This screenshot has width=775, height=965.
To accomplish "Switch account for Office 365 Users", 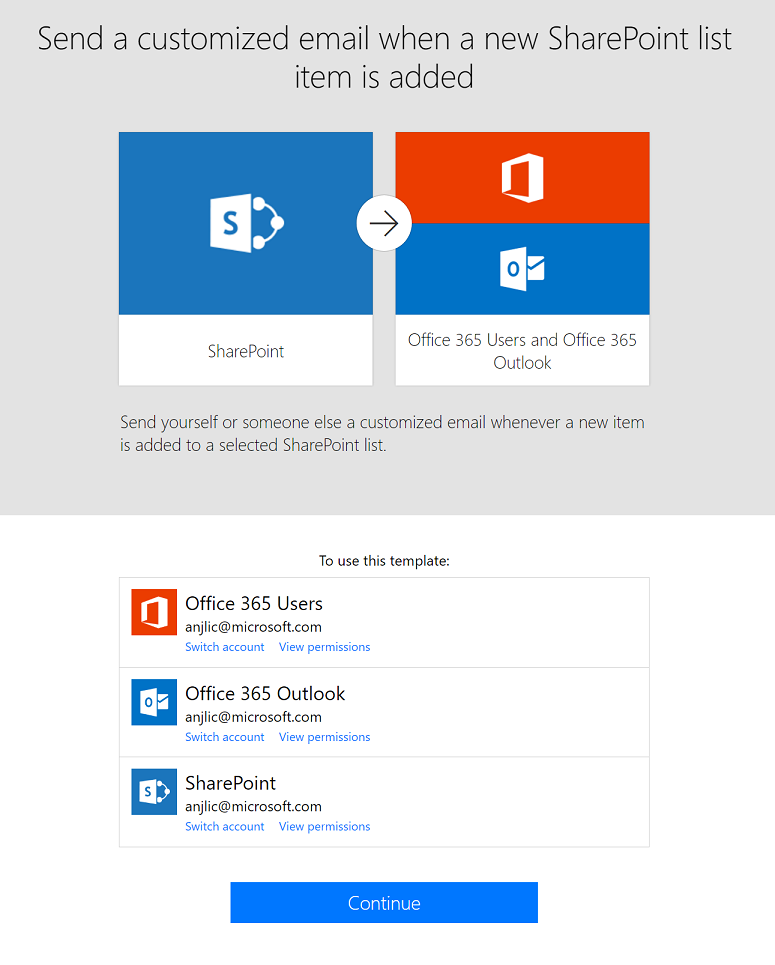I will (225, 647).
